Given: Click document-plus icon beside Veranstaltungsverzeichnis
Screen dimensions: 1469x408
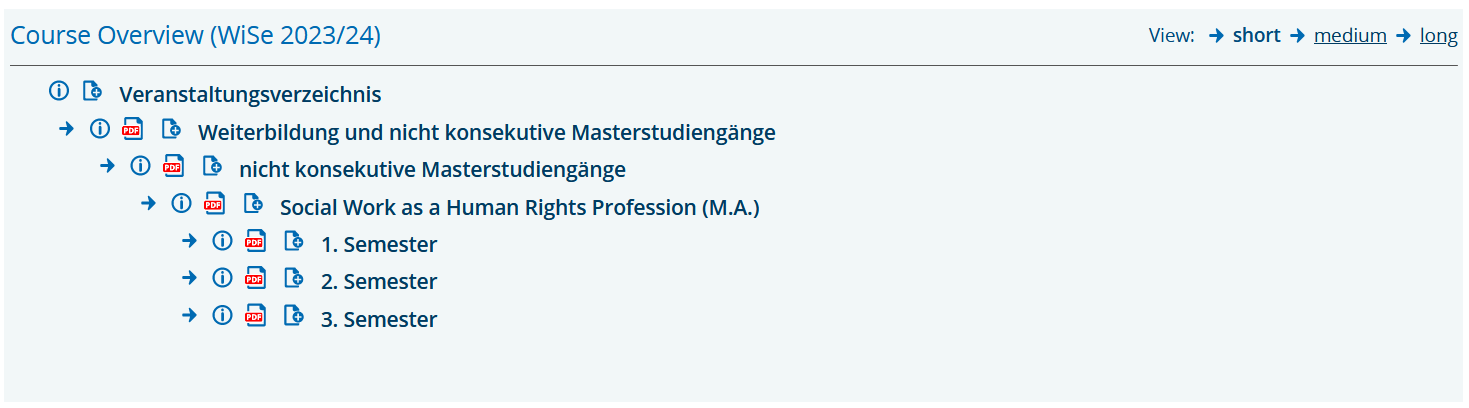Looking at the screenshot, I should tap(91, 91).
